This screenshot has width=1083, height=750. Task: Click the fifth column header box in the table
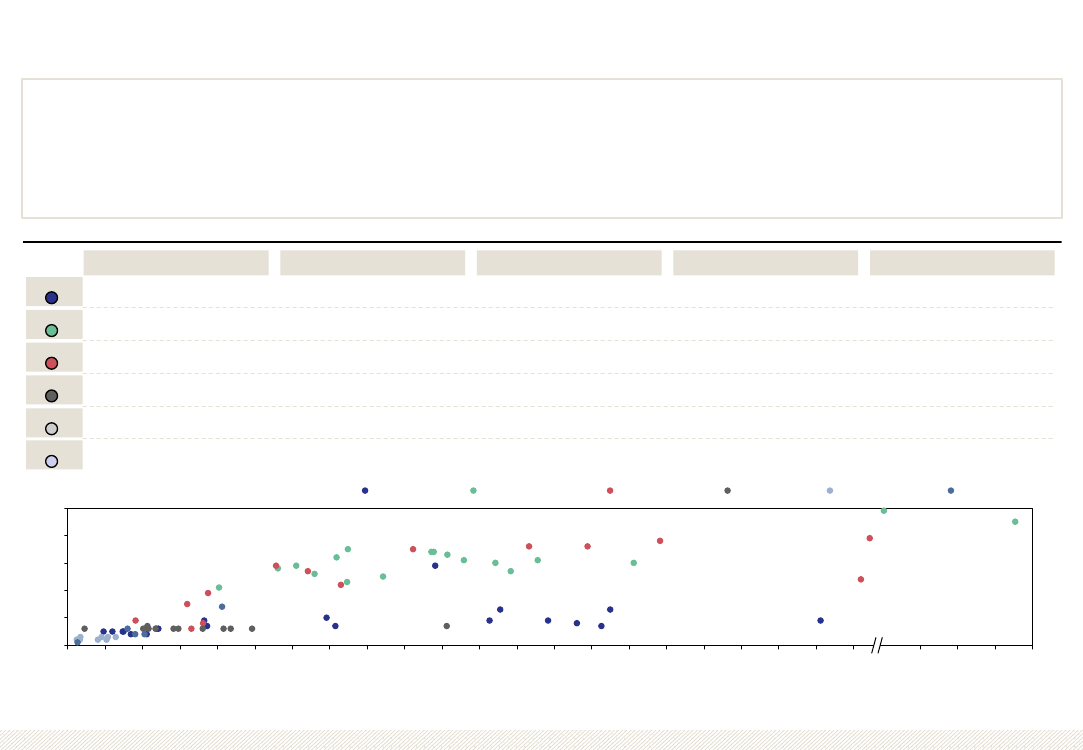(x=962, y=263)
